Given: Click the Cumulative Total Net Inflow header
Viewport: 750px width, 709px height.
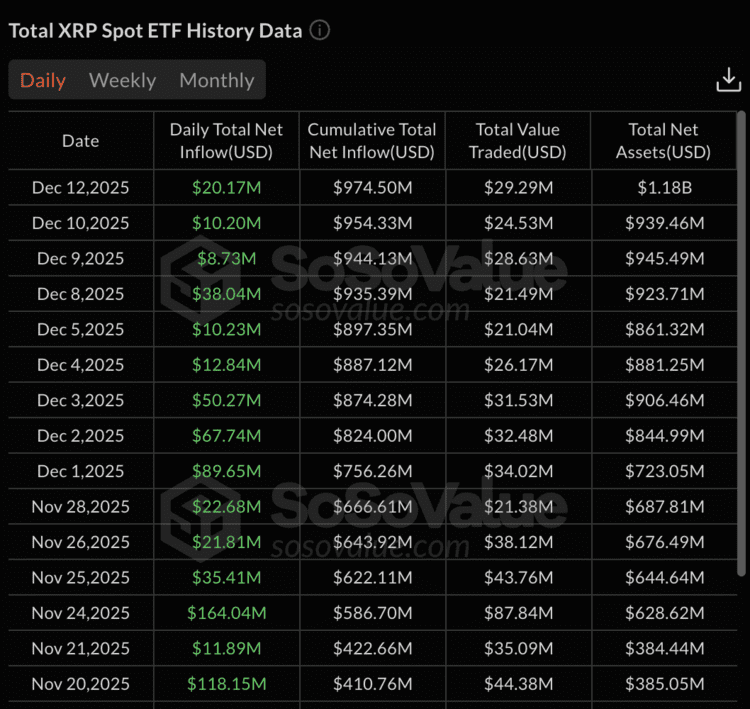Looking at the screenshot, I should (372, 141).
